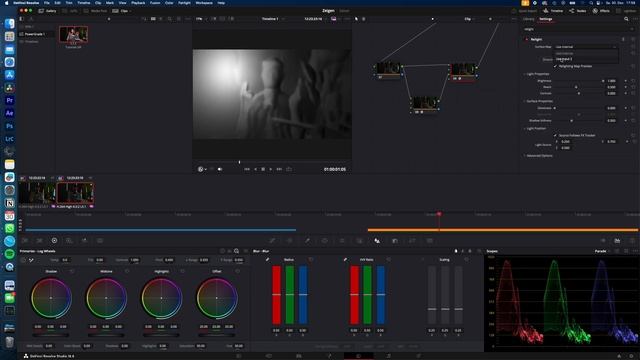Toggle the loop playback button
Viewport: 640px width, 360px height.
(289, 169)
